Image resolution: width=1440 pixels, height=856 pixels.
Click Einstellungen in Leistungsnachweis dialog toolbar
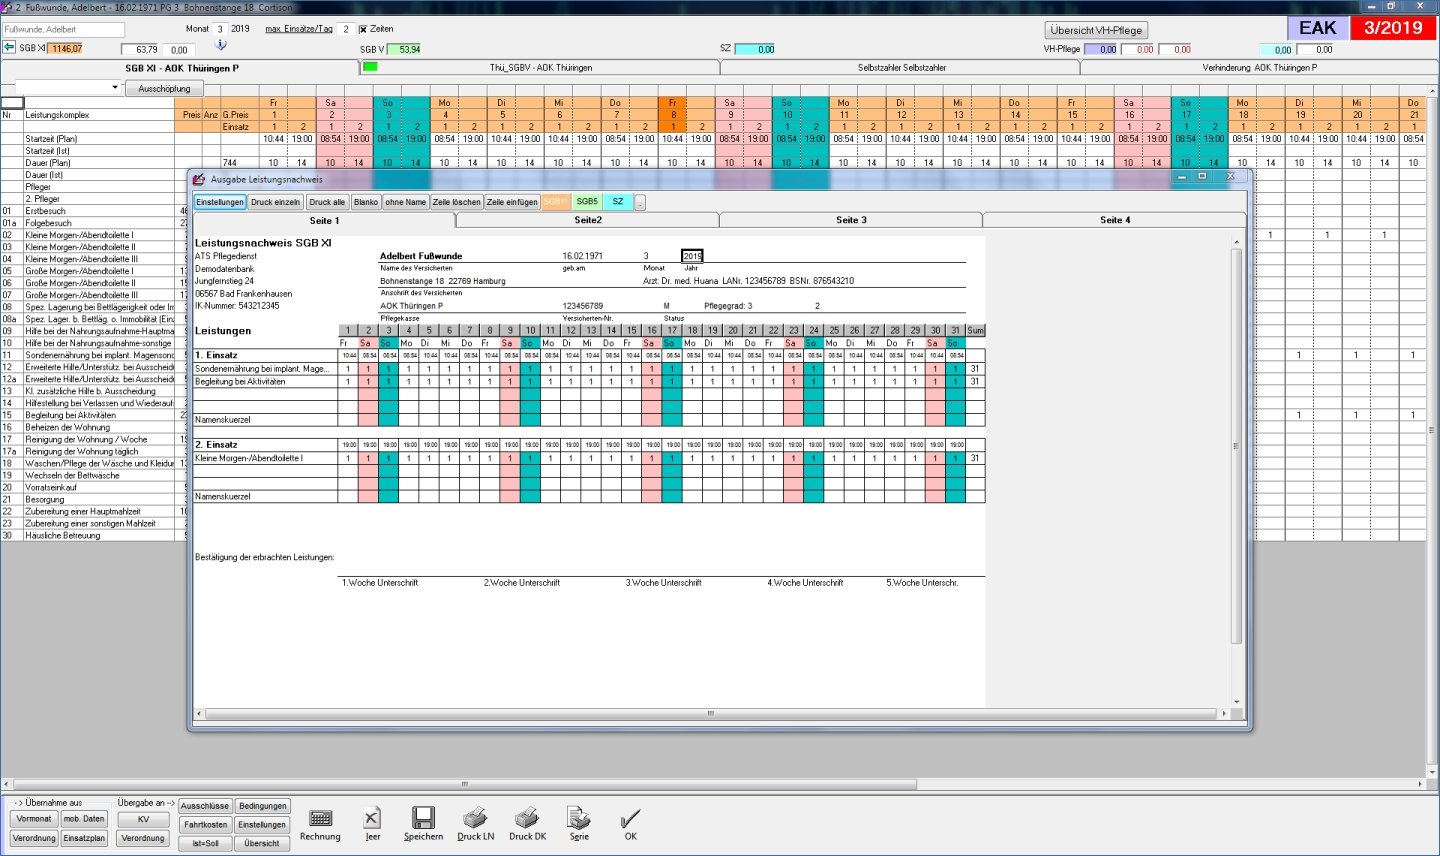tap(220, 202)
